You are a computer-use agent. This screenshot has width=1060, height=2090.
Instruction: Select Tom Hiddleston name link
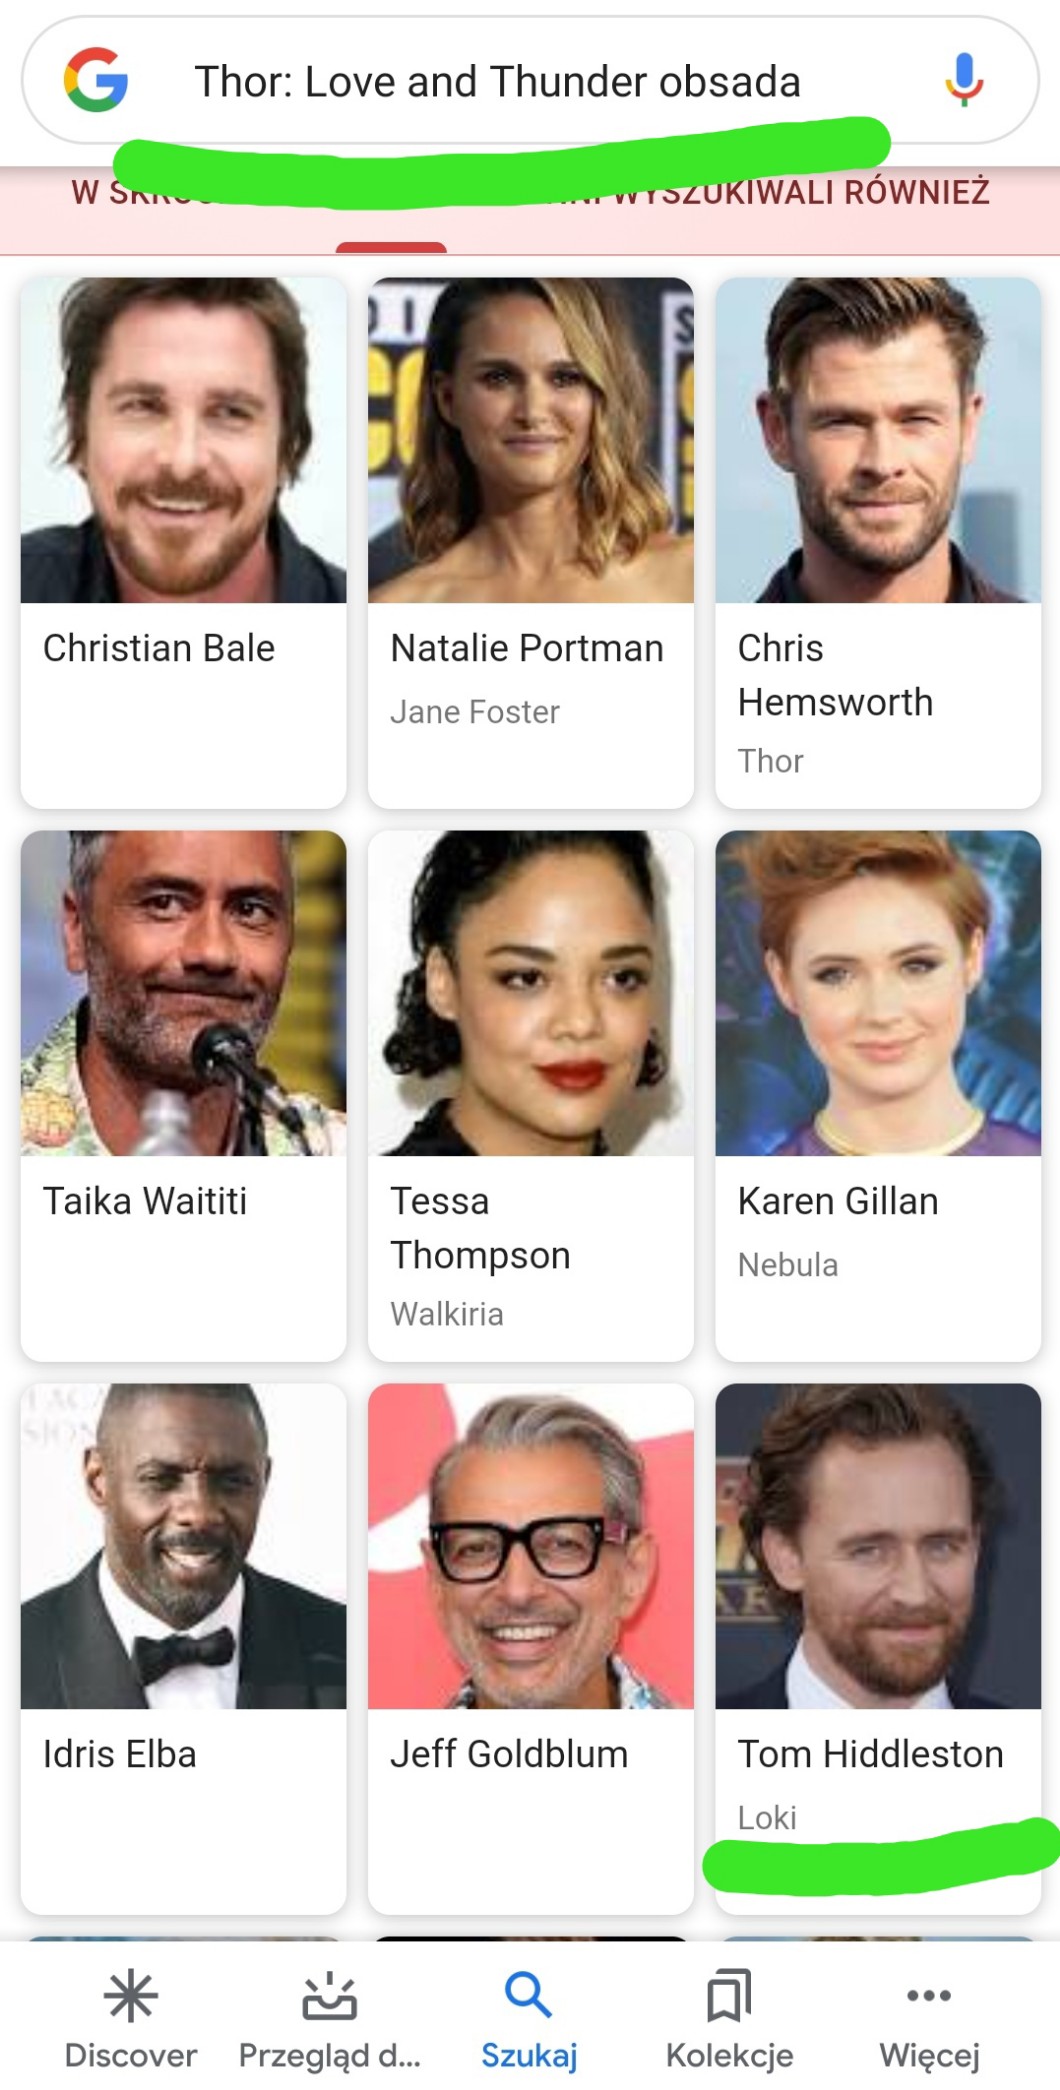click(x=870, y=1754)
